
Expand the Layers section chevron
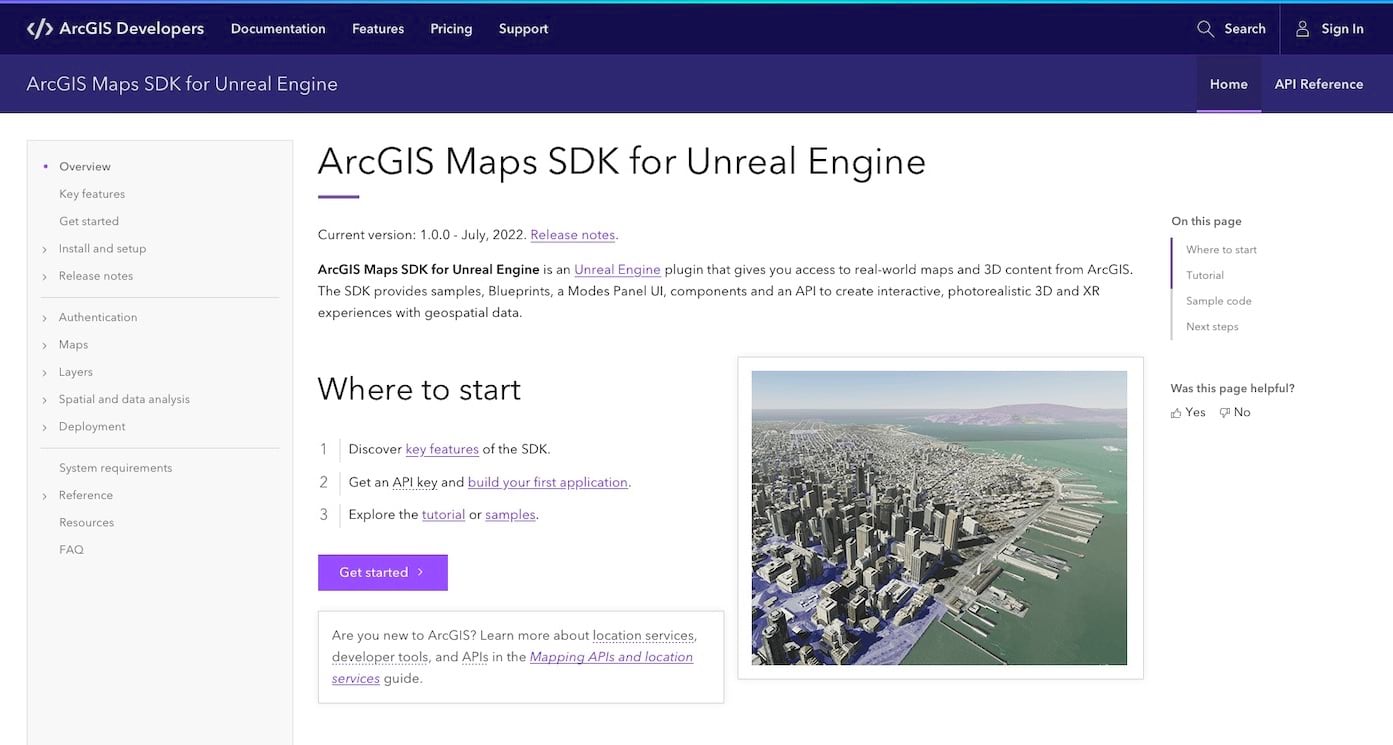coord(45,373)
